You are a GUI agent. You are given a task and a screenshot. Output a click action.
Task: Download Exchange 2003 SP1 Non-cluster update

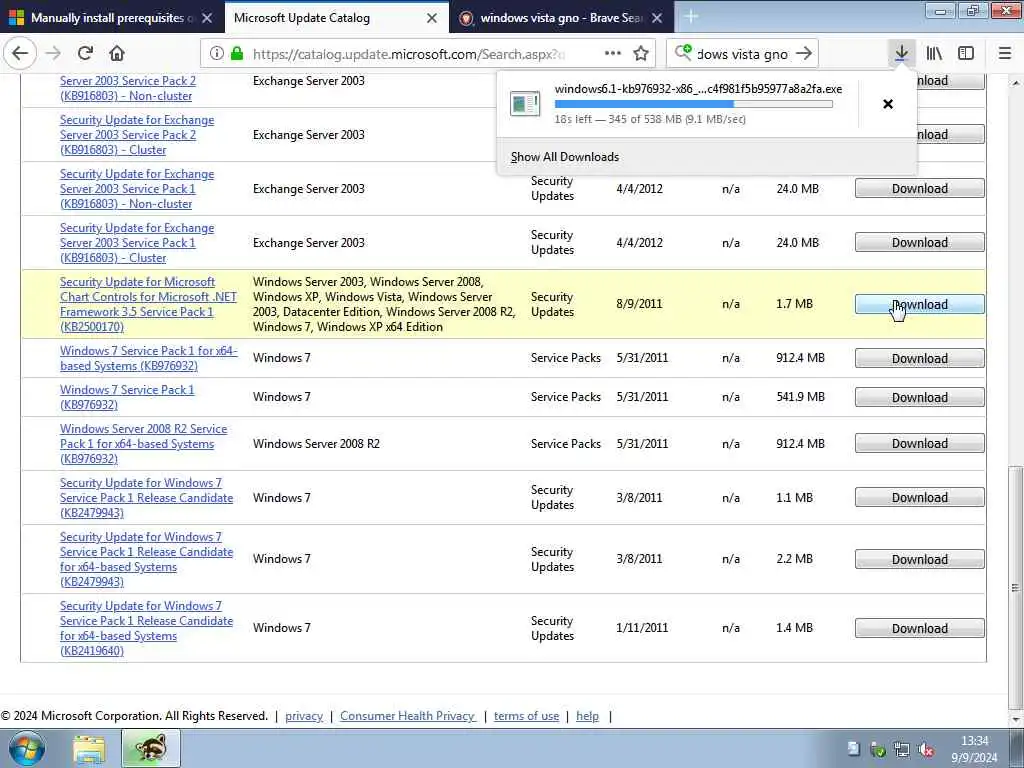920,189
